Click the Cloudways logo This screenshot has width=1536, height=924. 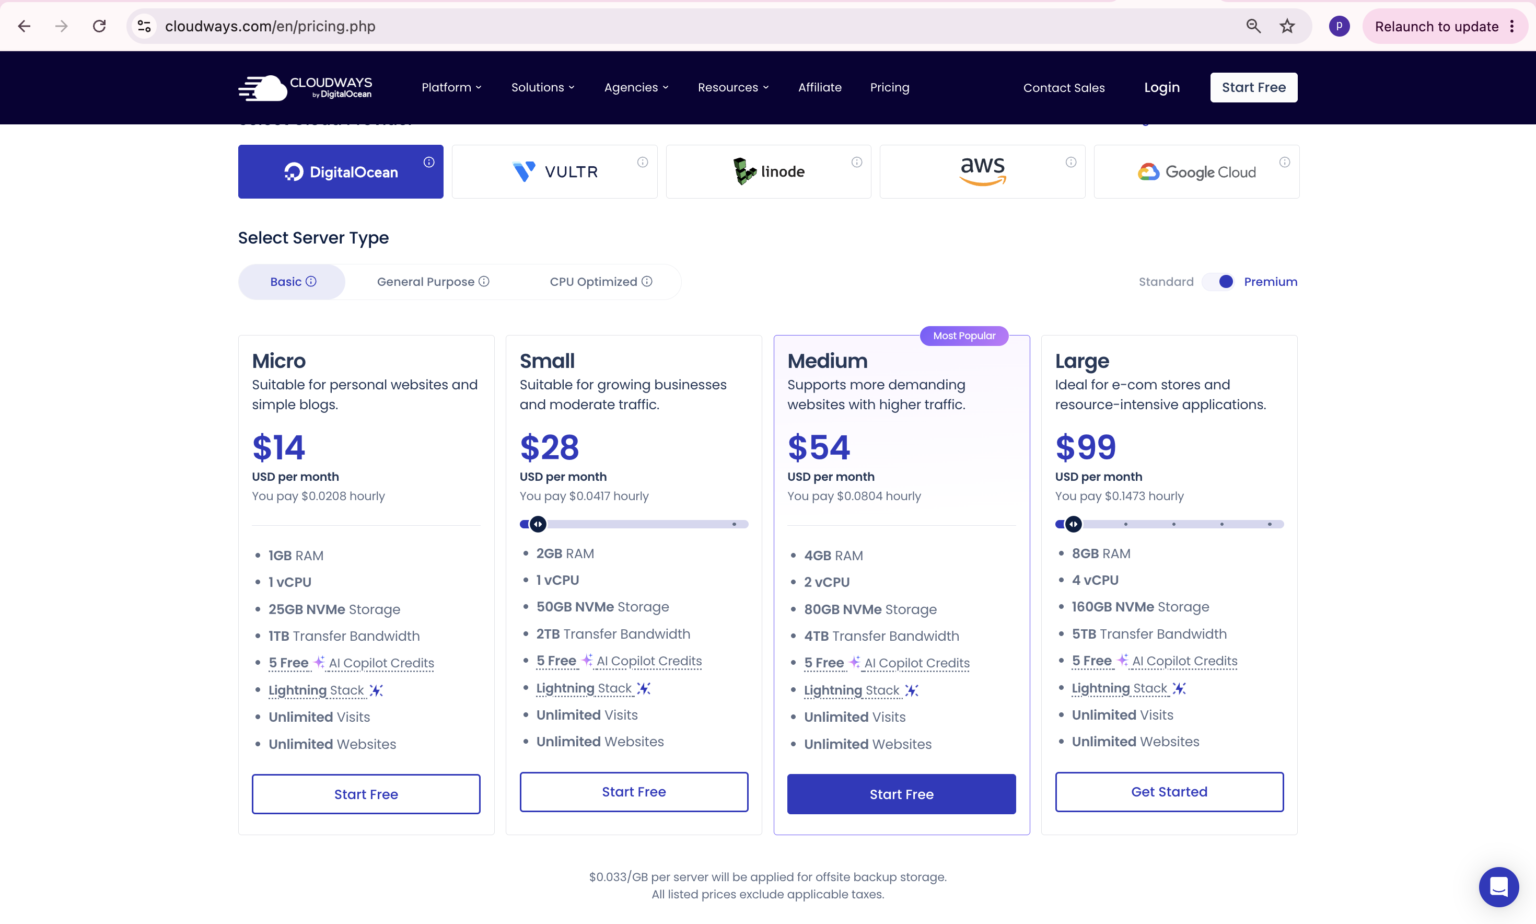[x=305, y=88]
